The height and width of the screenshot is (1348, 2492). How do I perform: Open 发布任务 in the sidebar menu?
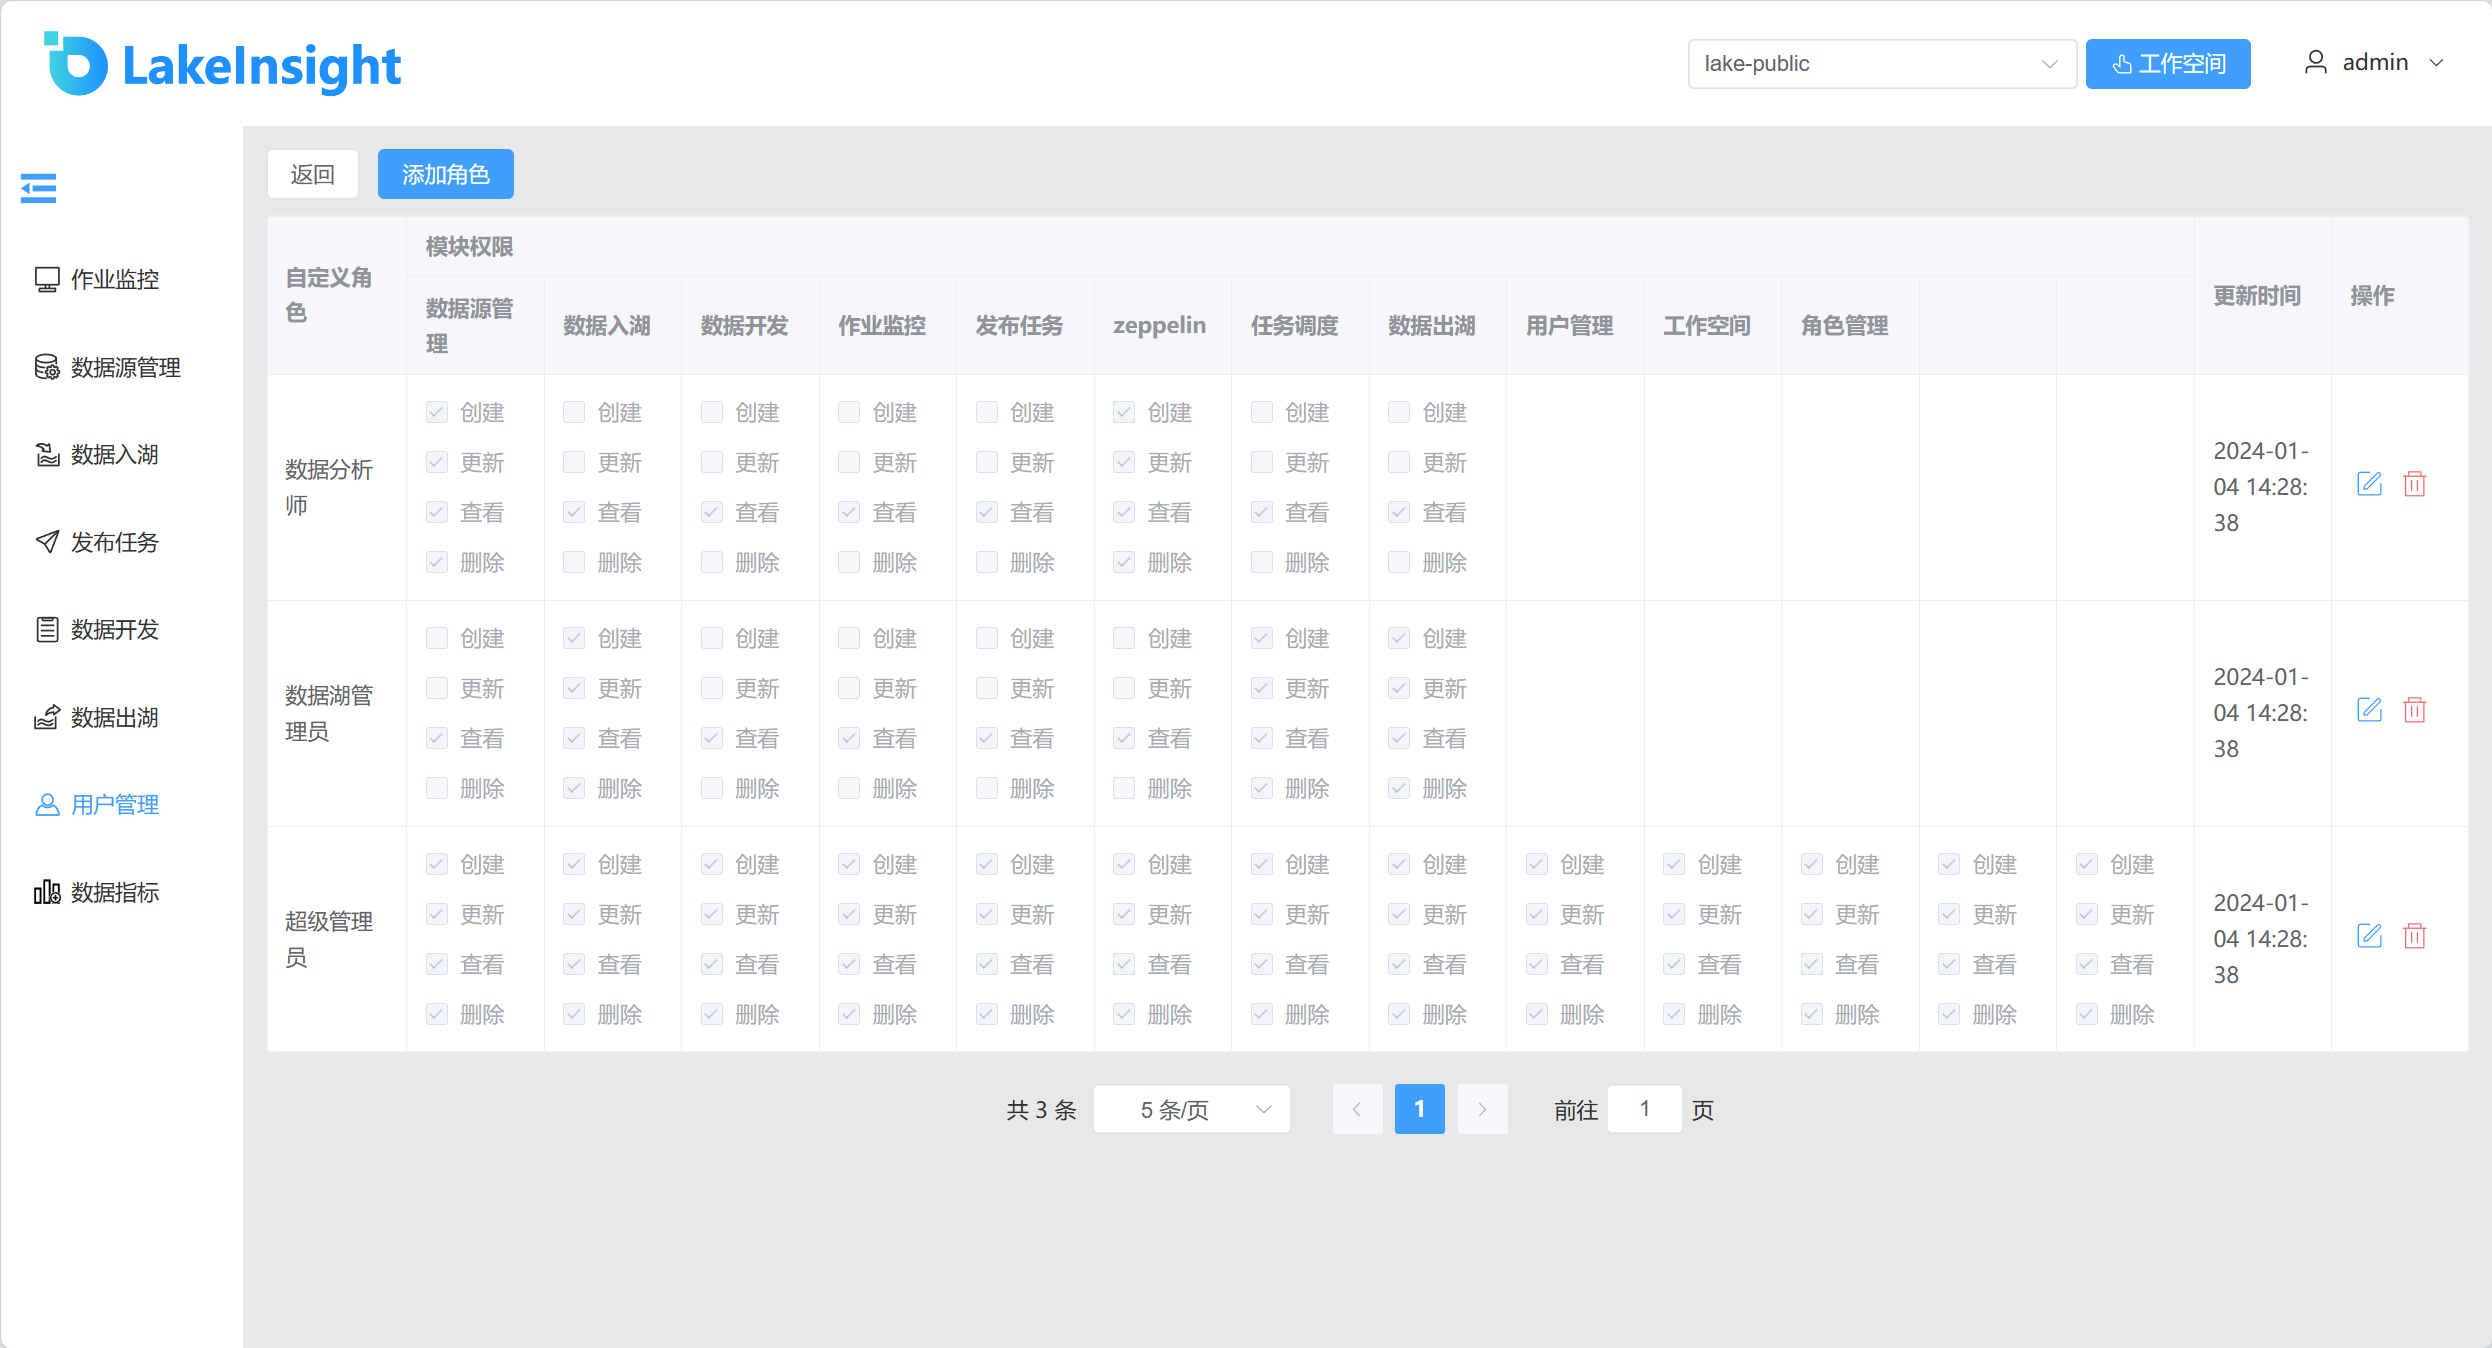115,542
